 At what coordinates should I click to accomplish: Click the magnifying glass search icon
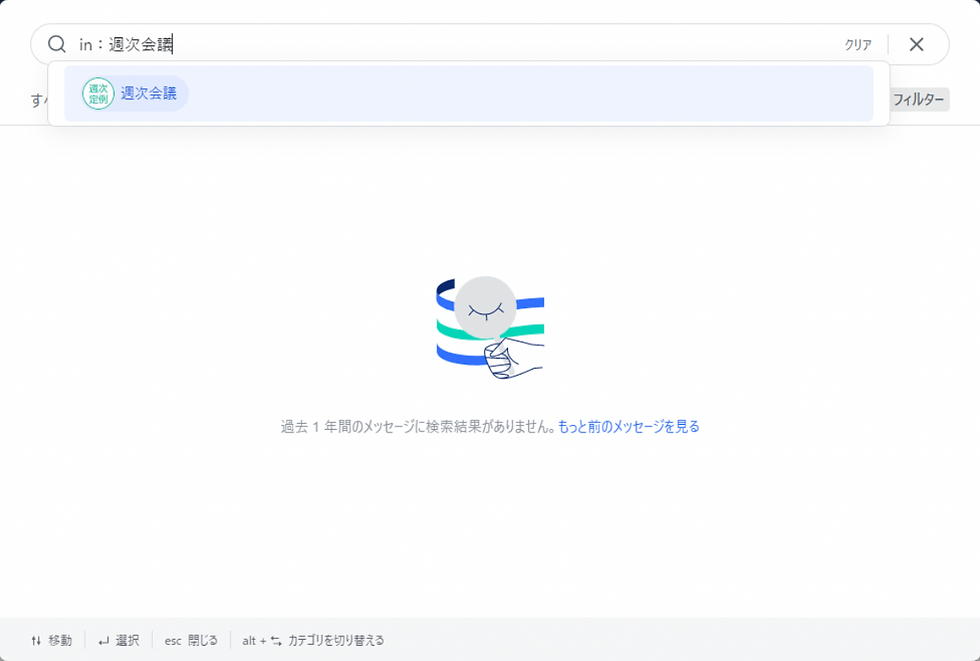[57, 44]
